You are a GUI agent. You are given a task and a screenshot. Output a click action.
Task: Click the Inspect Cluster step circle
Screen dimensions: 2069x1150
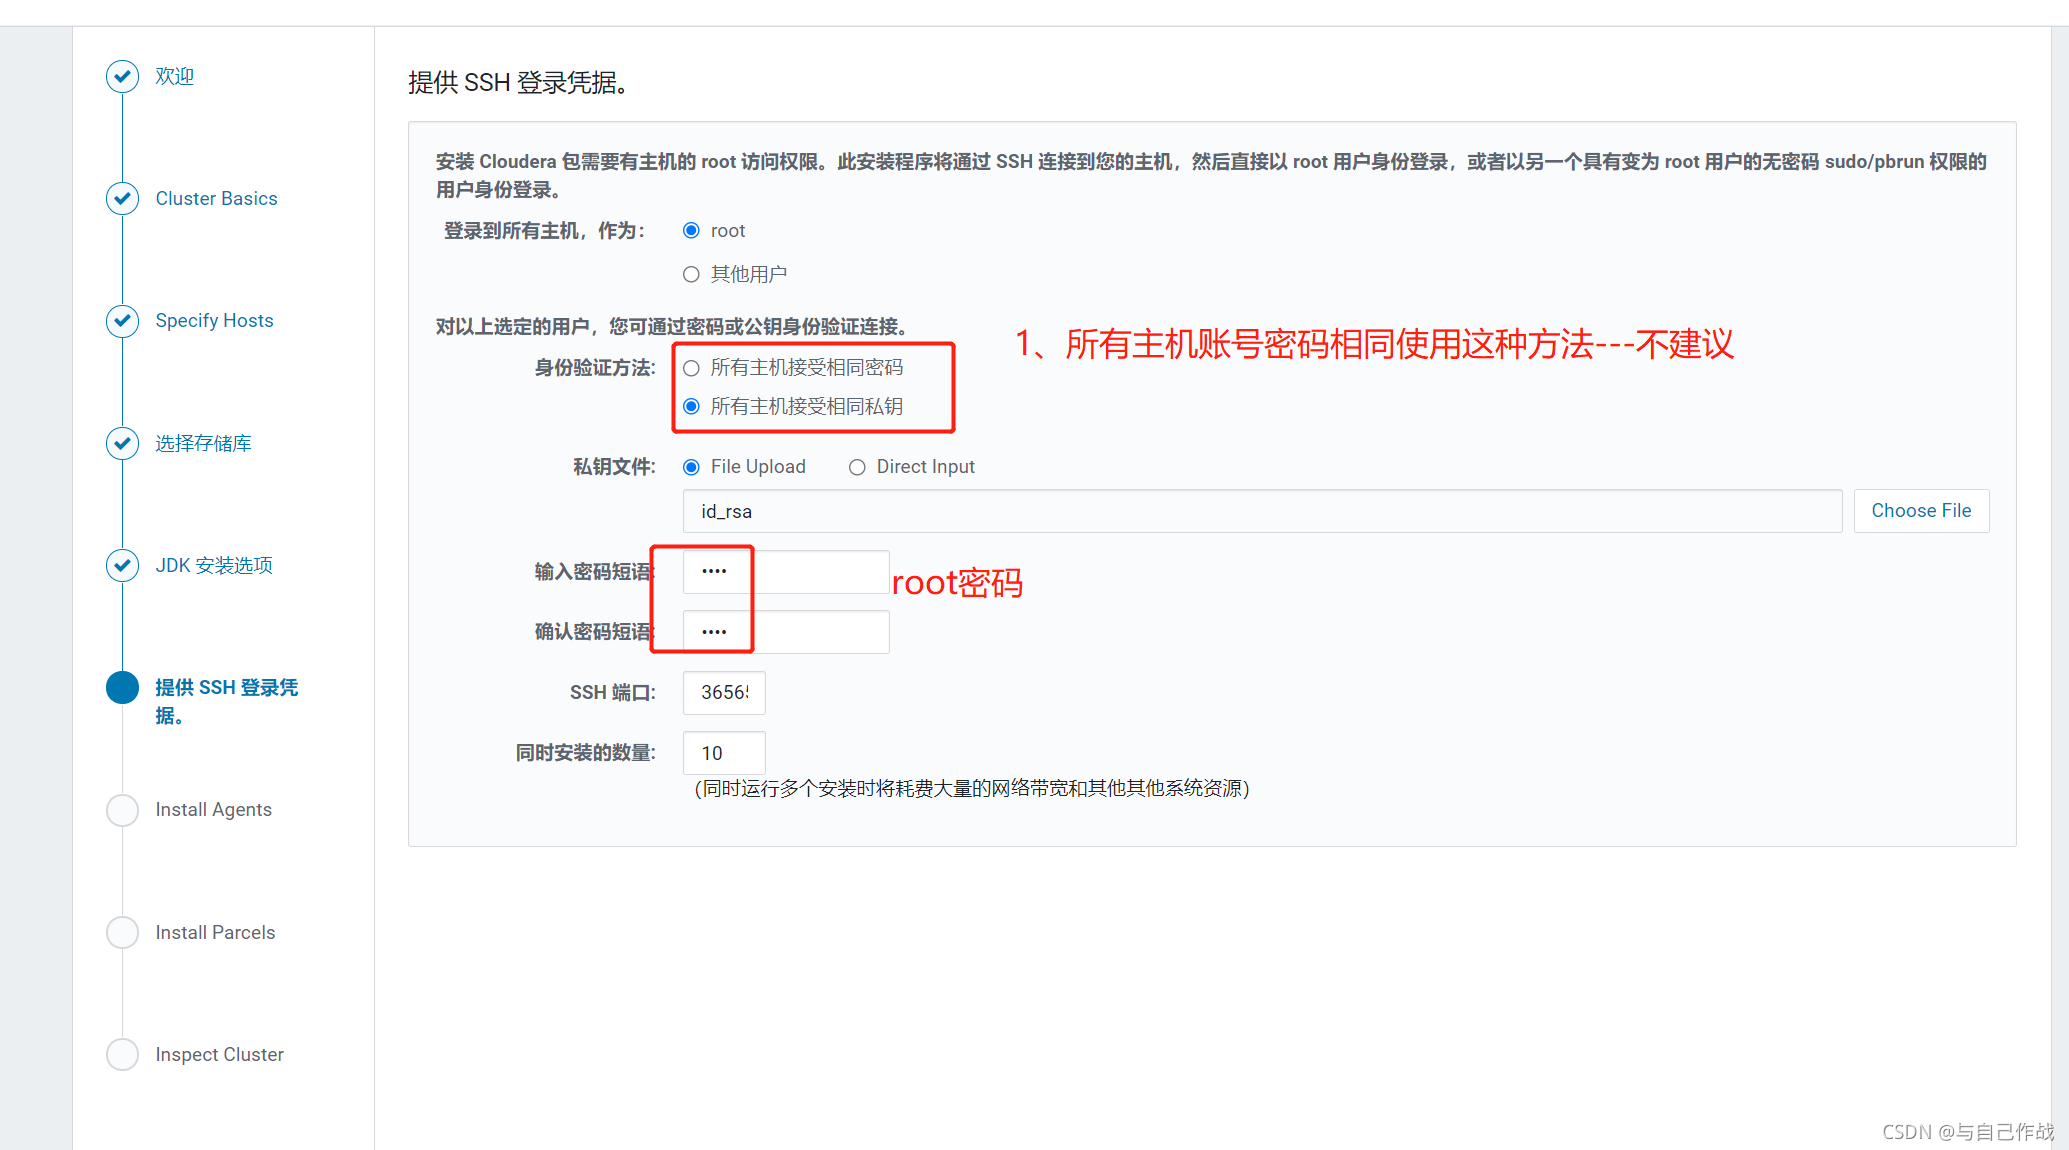122,1054
